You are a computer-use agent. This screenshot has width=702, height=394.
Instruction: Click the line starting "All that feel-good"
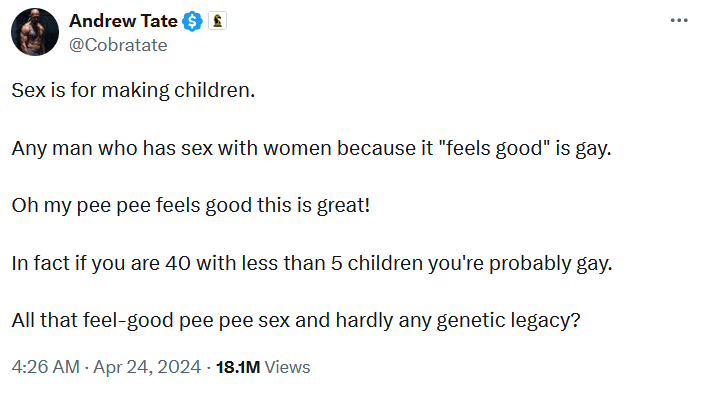pos(296,321)
